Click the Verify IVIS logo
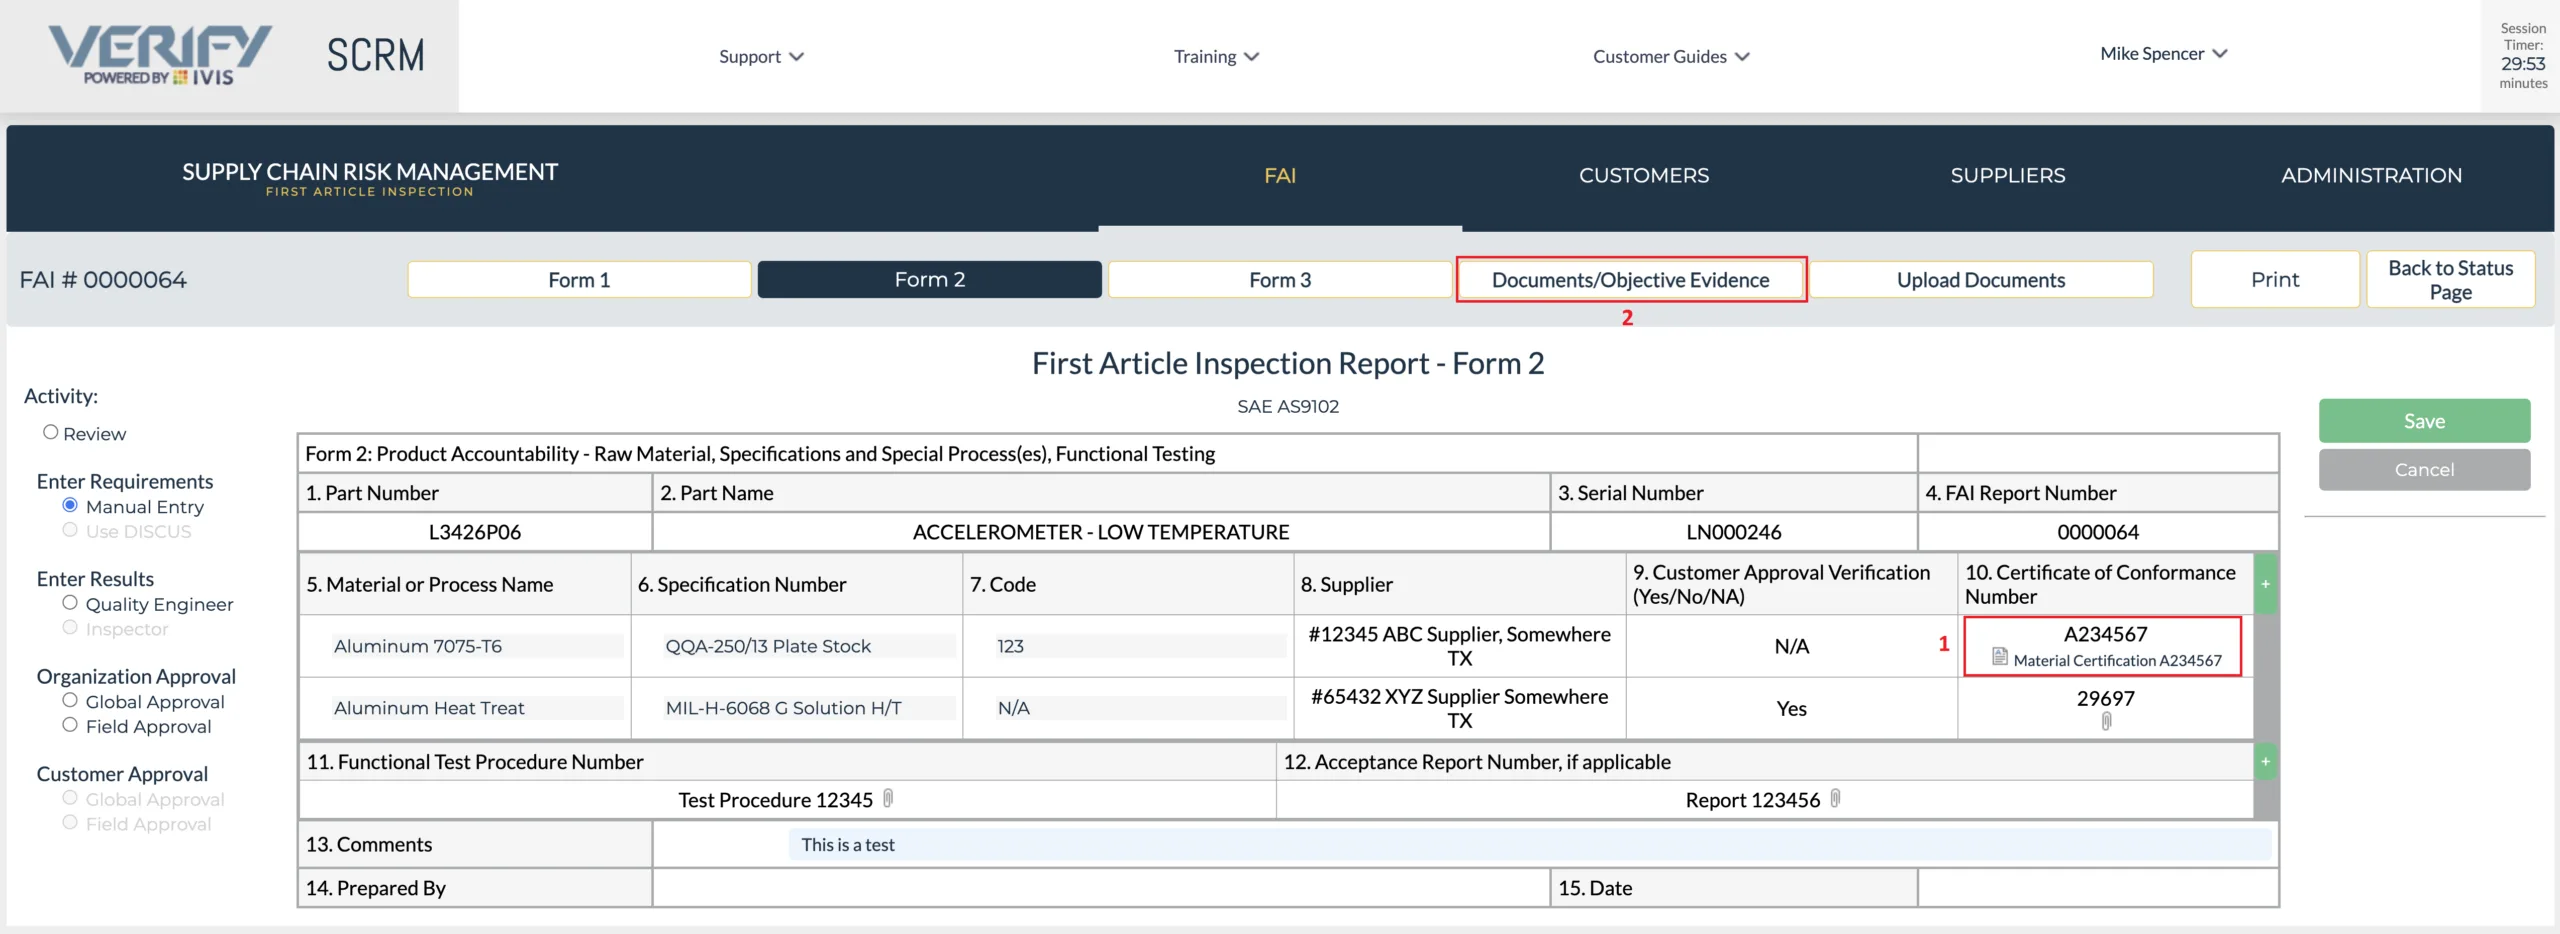This screenshot has width=2560, height=934. tap(160, 55)
